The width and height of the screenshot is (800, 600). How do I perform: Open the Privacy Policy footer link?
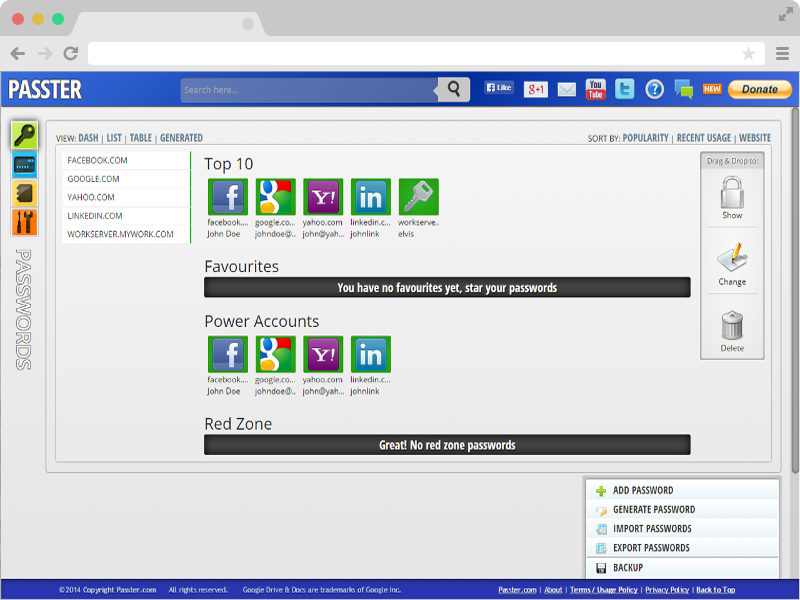[x=667, y=590]
